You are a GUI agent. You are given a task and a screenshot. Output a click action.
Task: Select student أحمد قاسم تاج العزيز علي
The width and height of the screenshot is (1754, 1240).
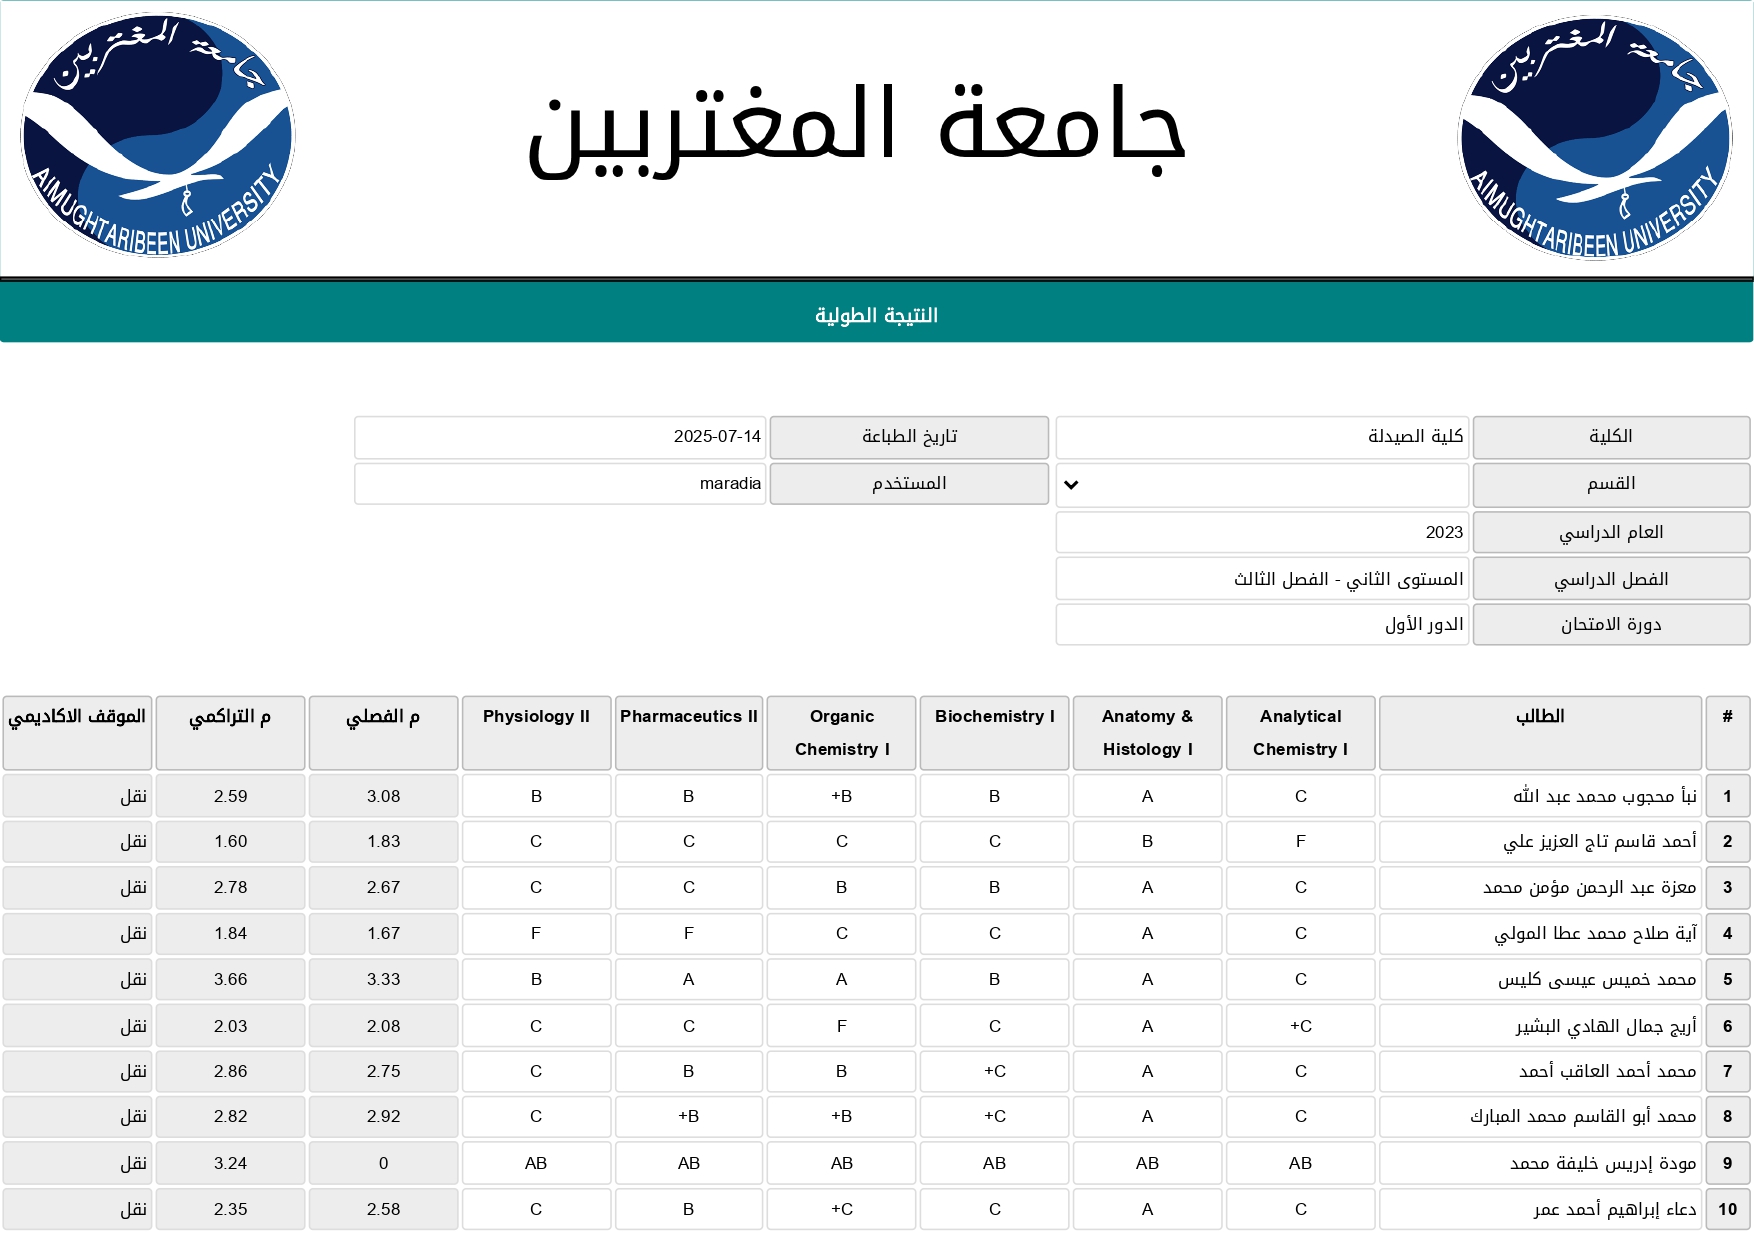(1540, 841)
